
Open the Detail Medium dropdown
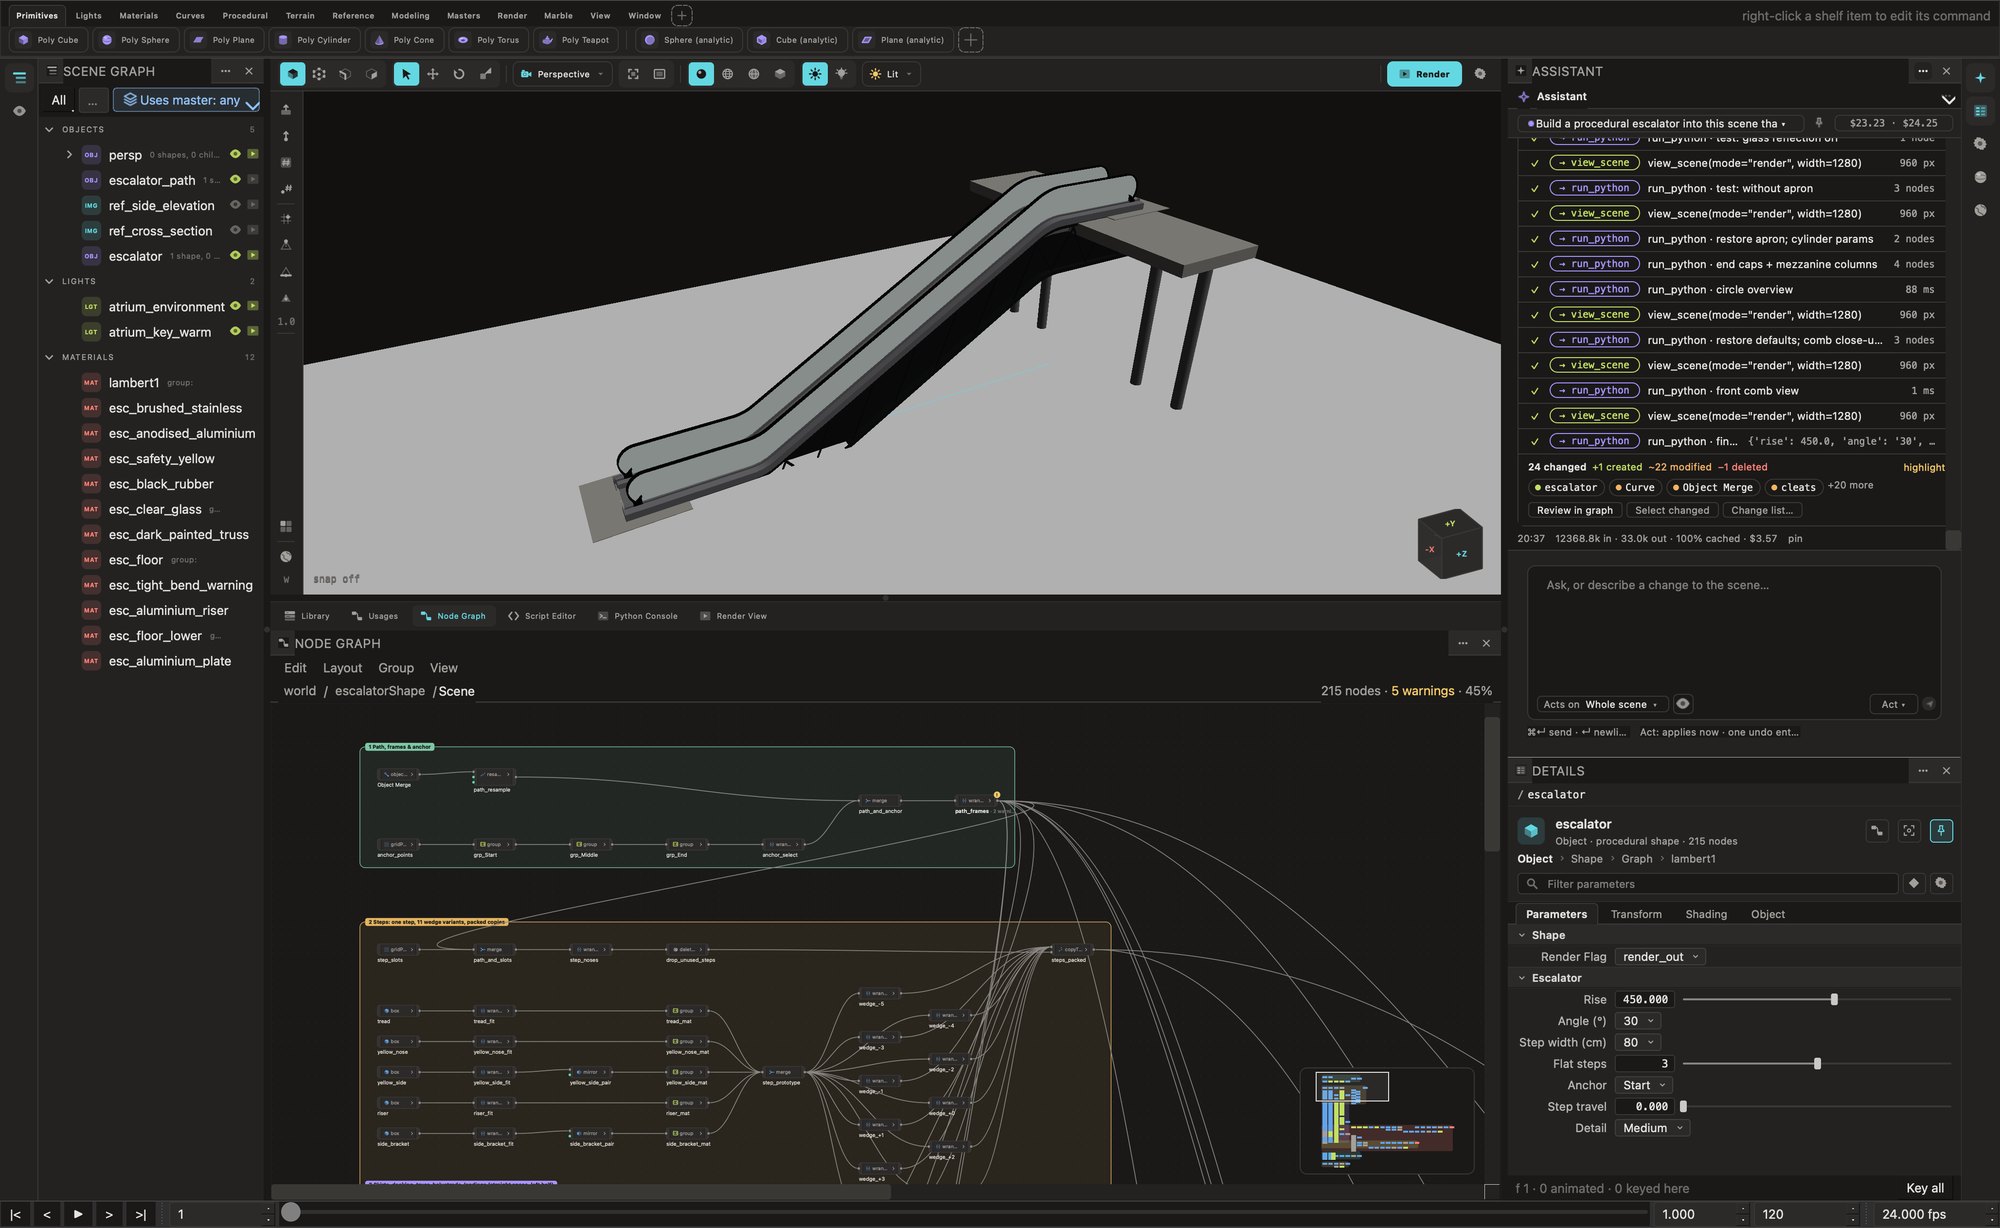(1653, 1128)
